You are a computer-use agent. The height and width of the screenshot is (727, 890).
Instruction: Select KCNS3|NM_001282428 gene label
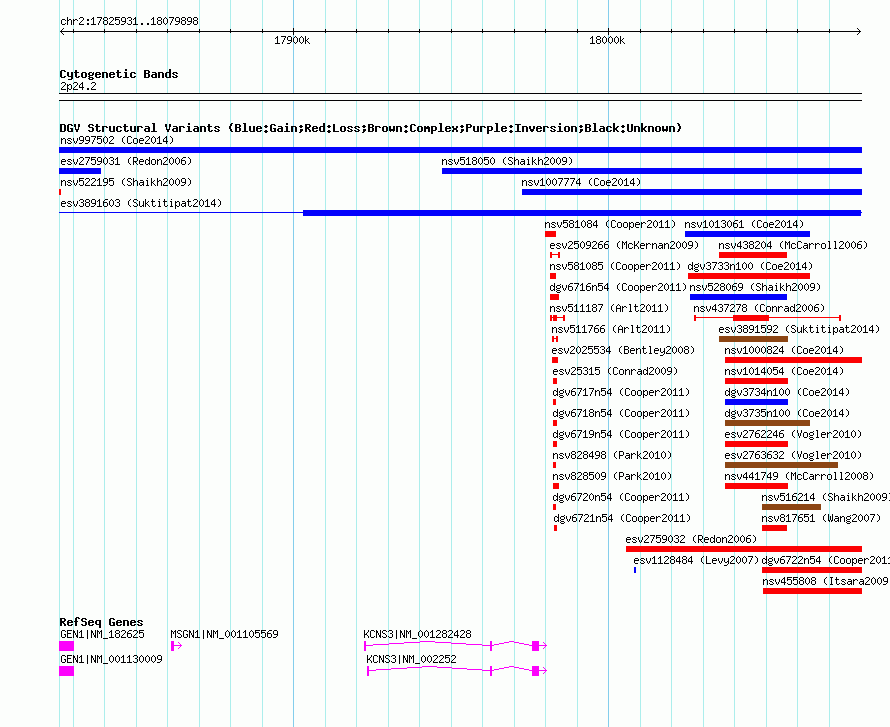point(417,634)
